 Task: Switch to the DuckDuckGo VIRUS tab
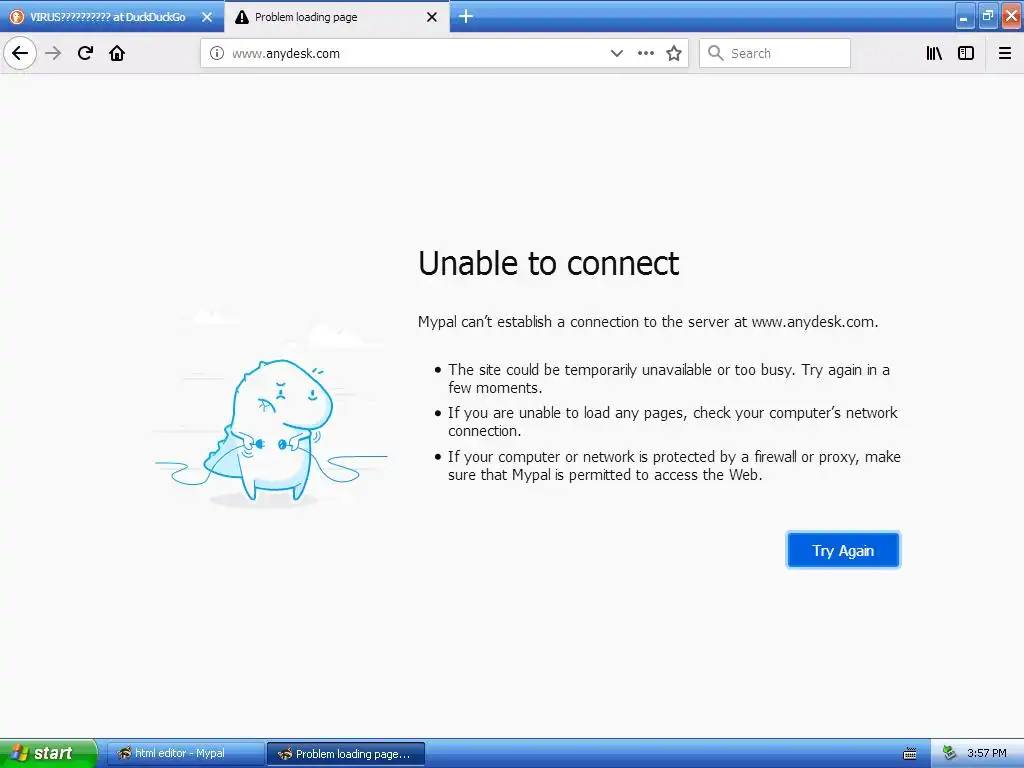coord(112,17)
